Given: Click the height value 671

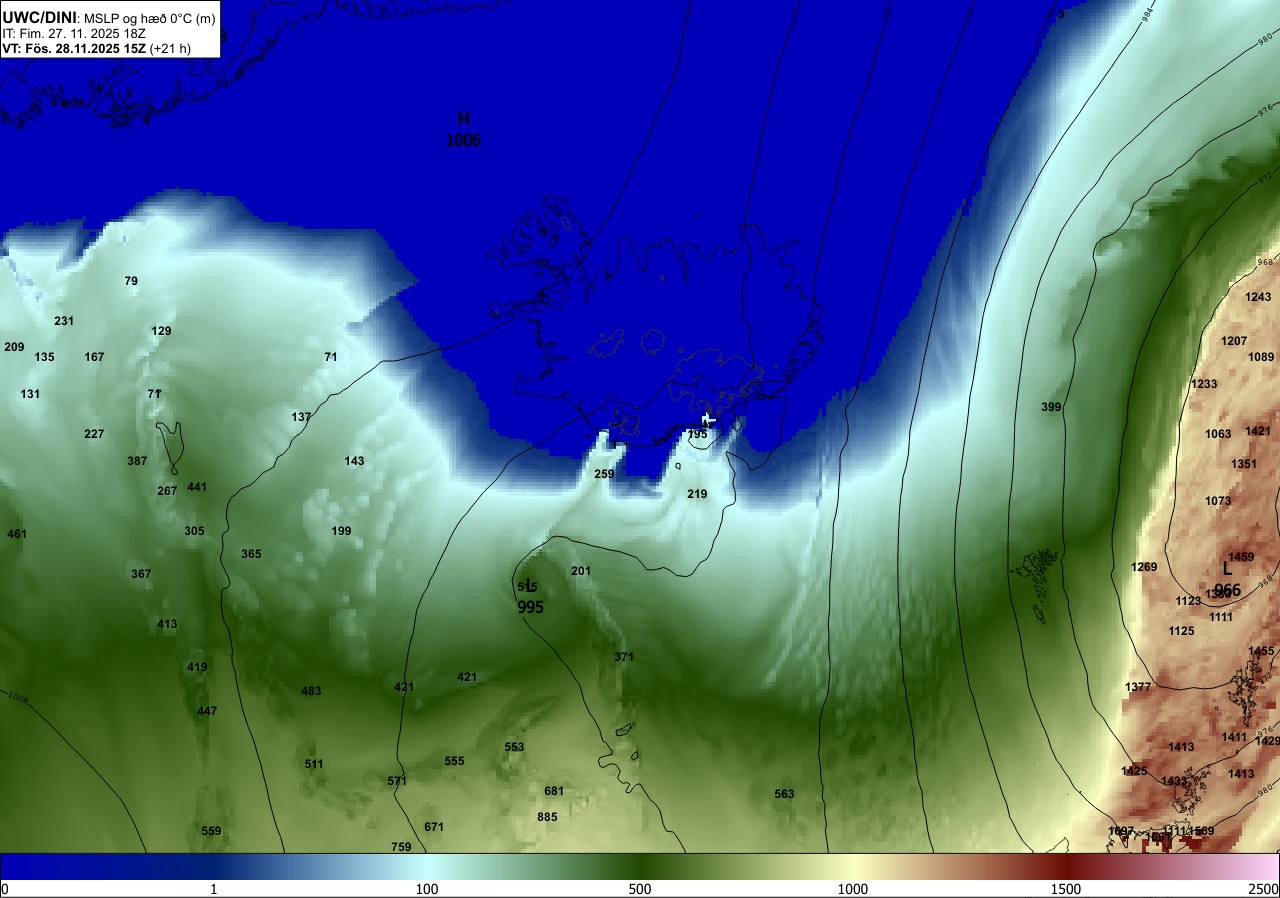Looking at the screenshot, I should tap(434, 827).
